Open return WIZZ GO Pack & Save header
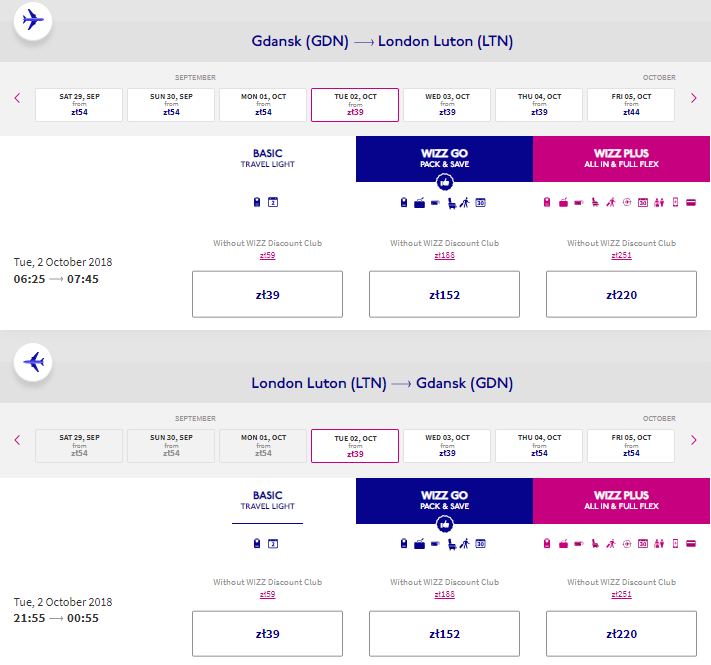This screenshot has height=665, width=711. pos(444,500)
